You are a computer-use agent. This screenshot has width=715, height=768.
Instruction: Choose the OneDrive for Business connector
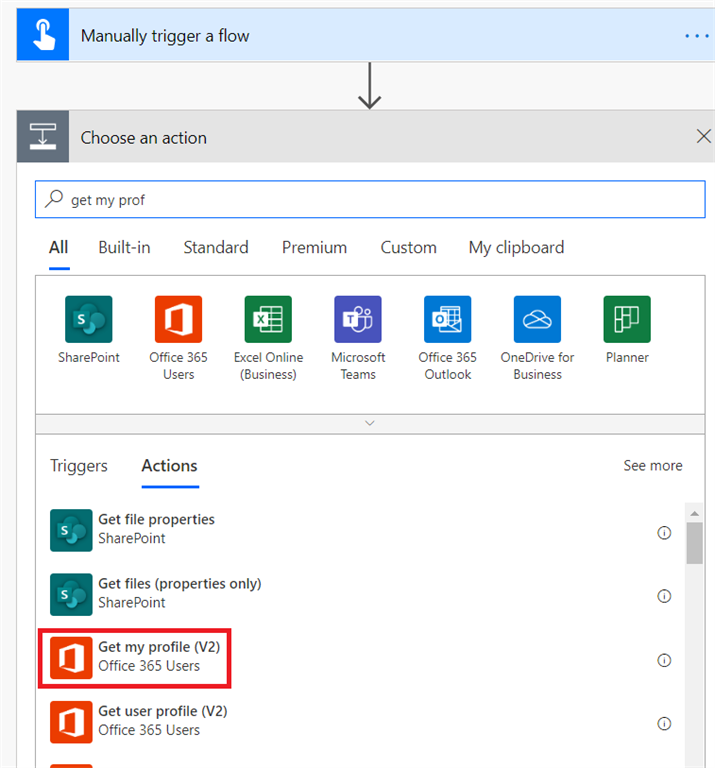pos(537,319)
